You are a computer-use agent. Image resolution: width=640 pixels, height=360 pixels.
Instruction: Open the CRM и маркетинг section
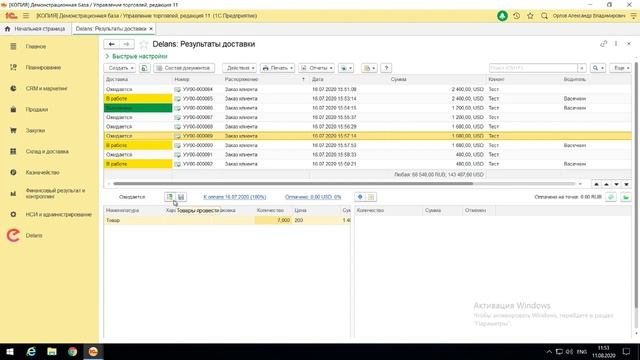(x=46, y=89)
